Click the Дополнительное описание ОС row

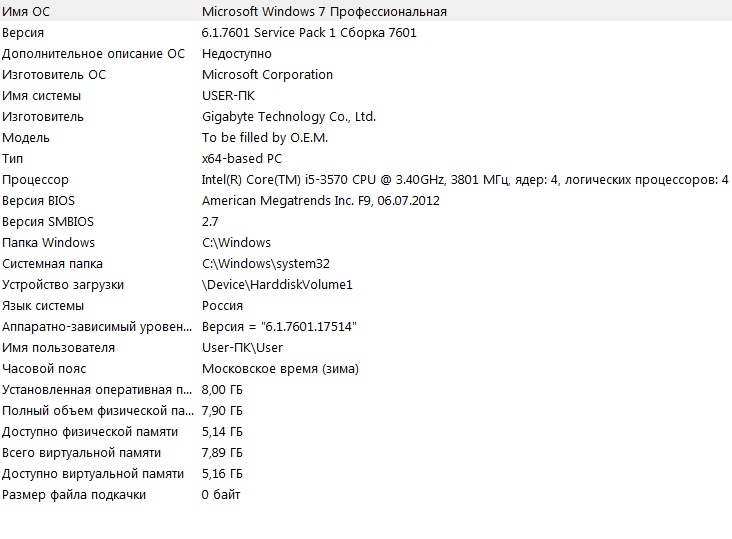tap(366, 53)
